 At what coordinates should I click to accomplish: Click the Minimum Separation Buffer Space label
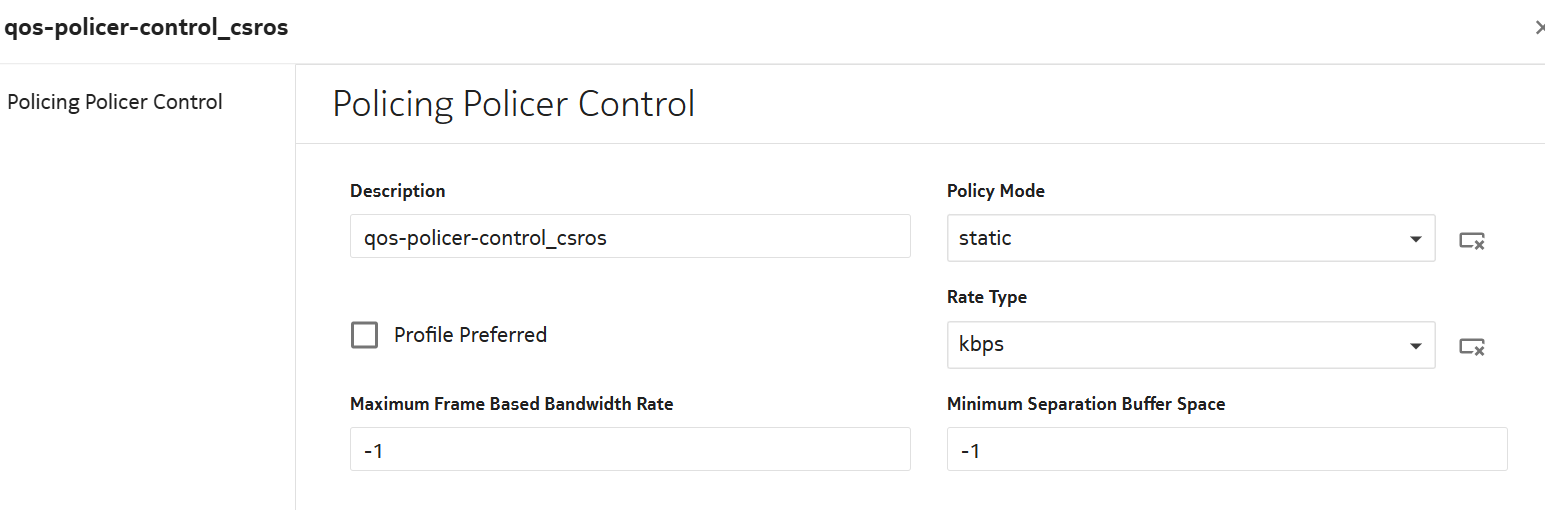1085,404
